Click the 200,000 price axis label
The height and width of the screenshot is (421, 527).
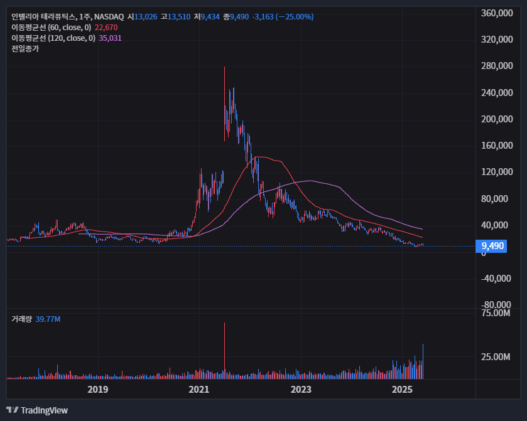(497, 119)
